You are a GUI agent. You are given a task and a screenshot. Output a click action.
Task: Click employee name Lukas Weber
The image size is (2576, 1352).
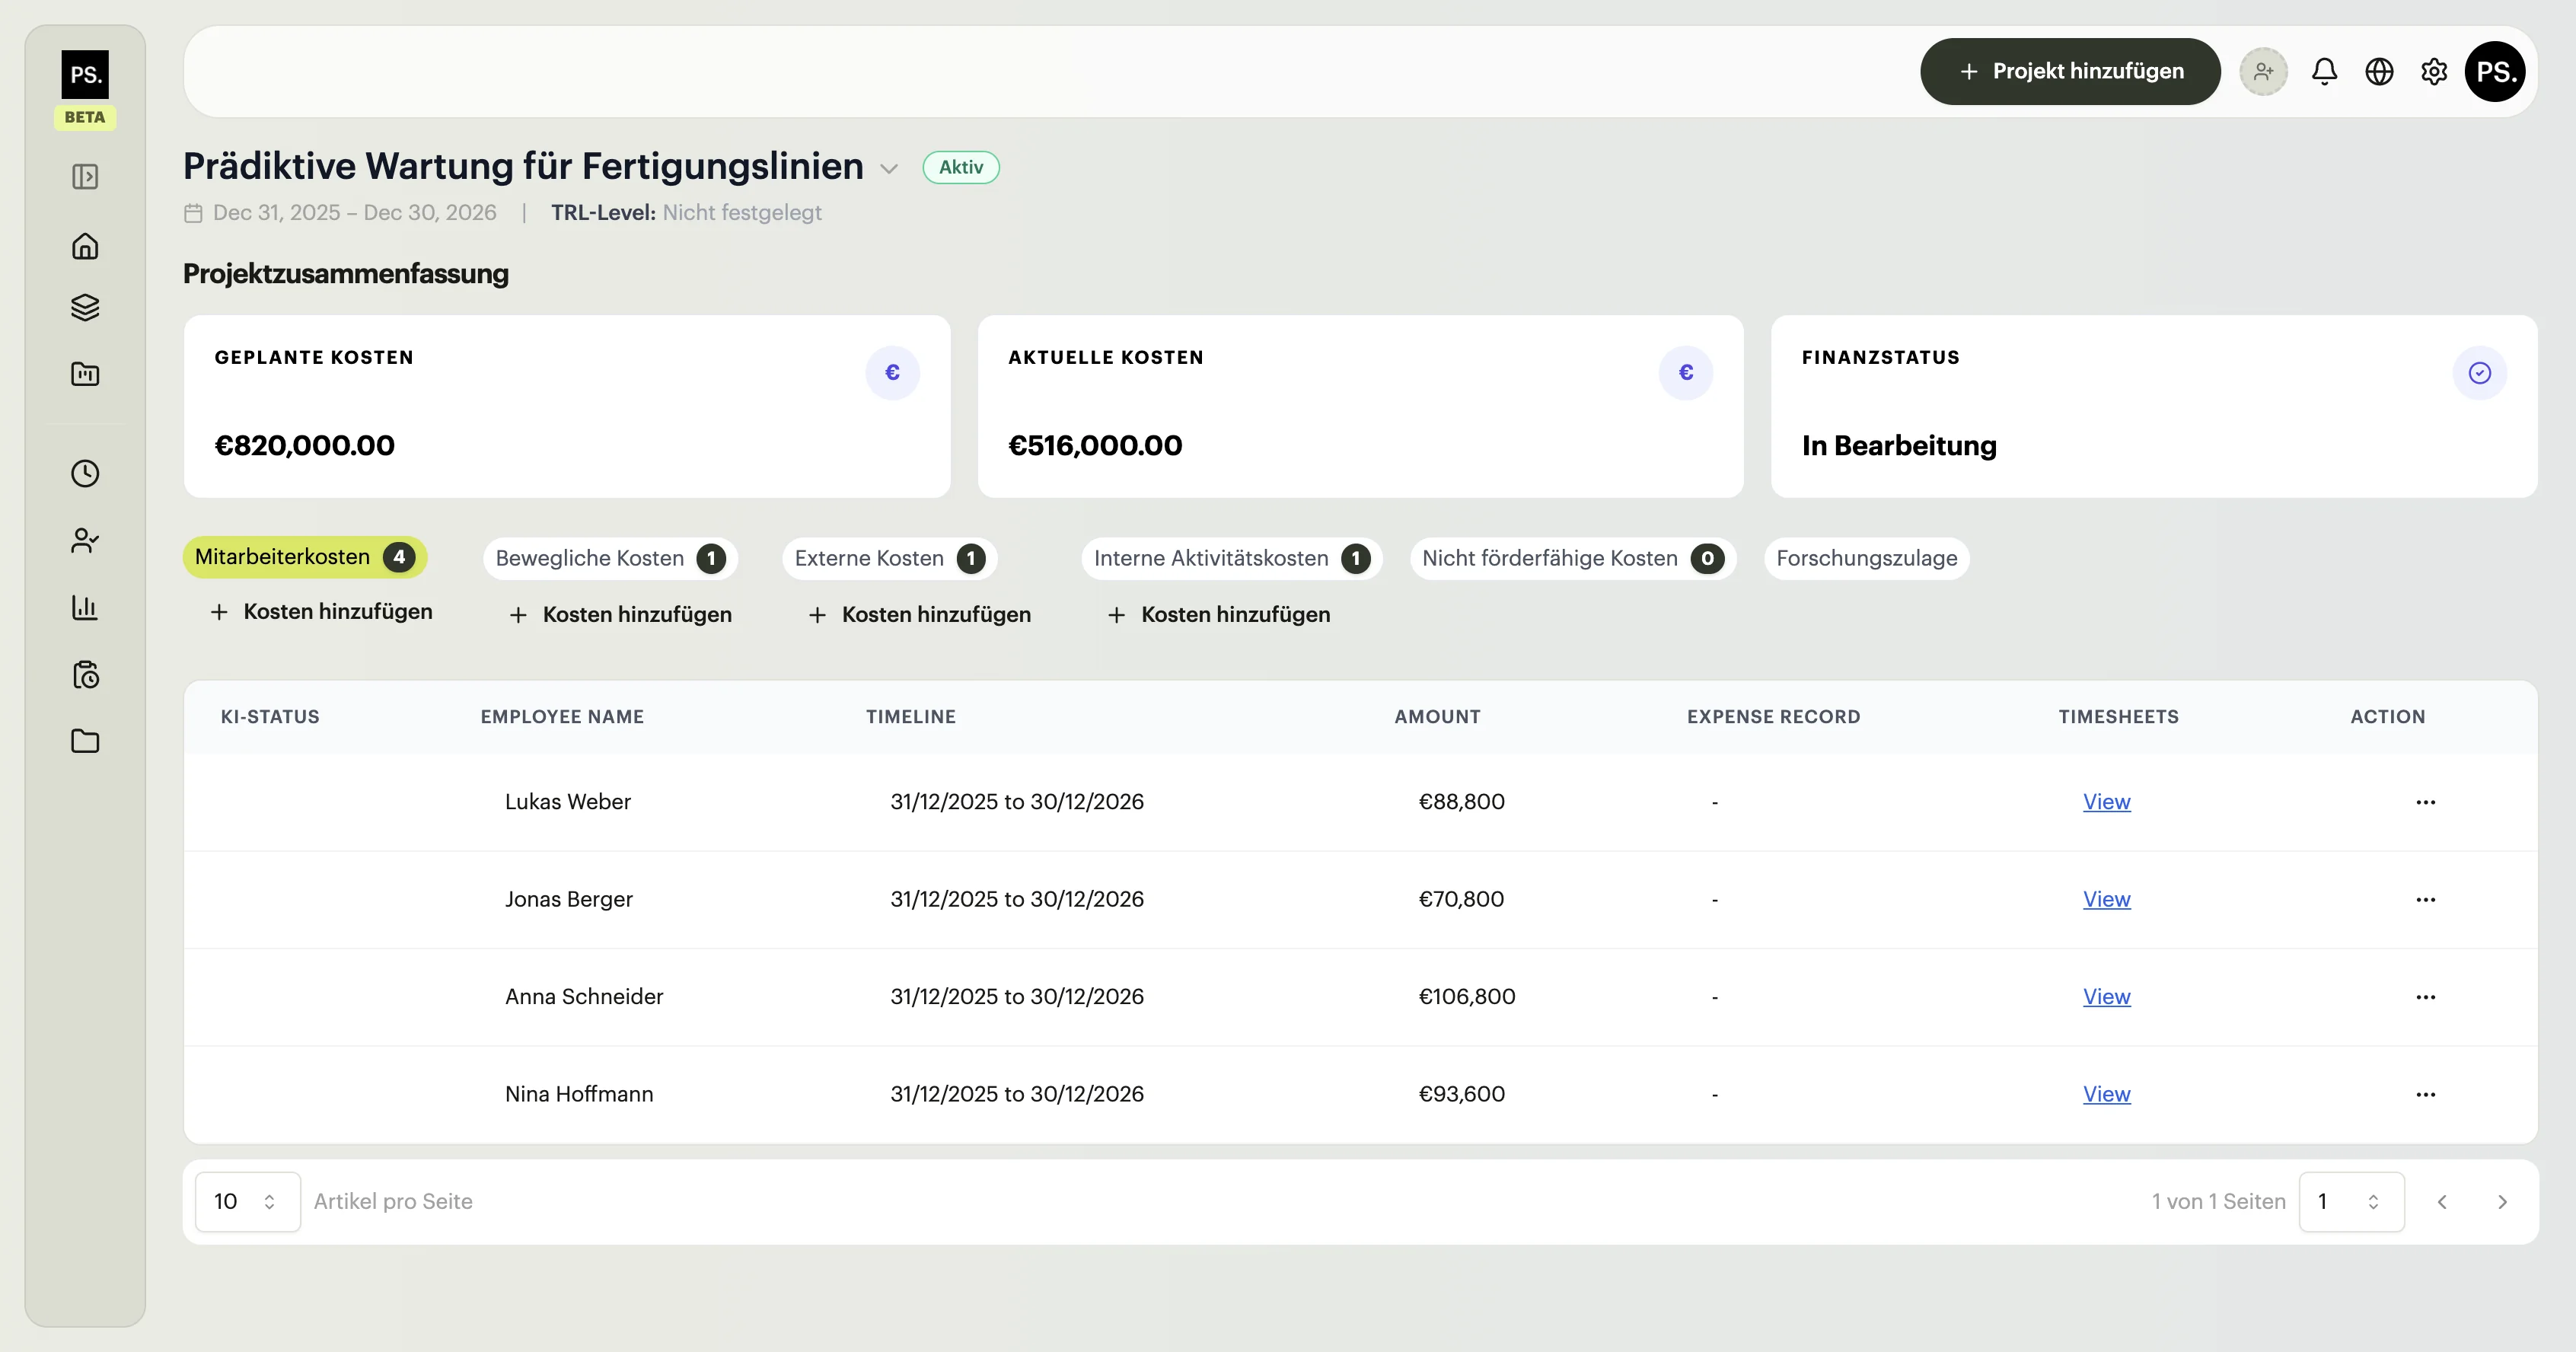[568, 802]
